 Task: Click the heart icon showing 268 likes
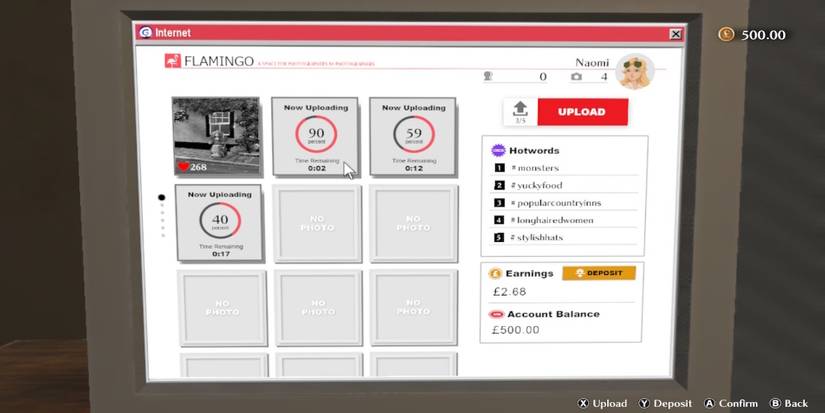pos(183,167)
